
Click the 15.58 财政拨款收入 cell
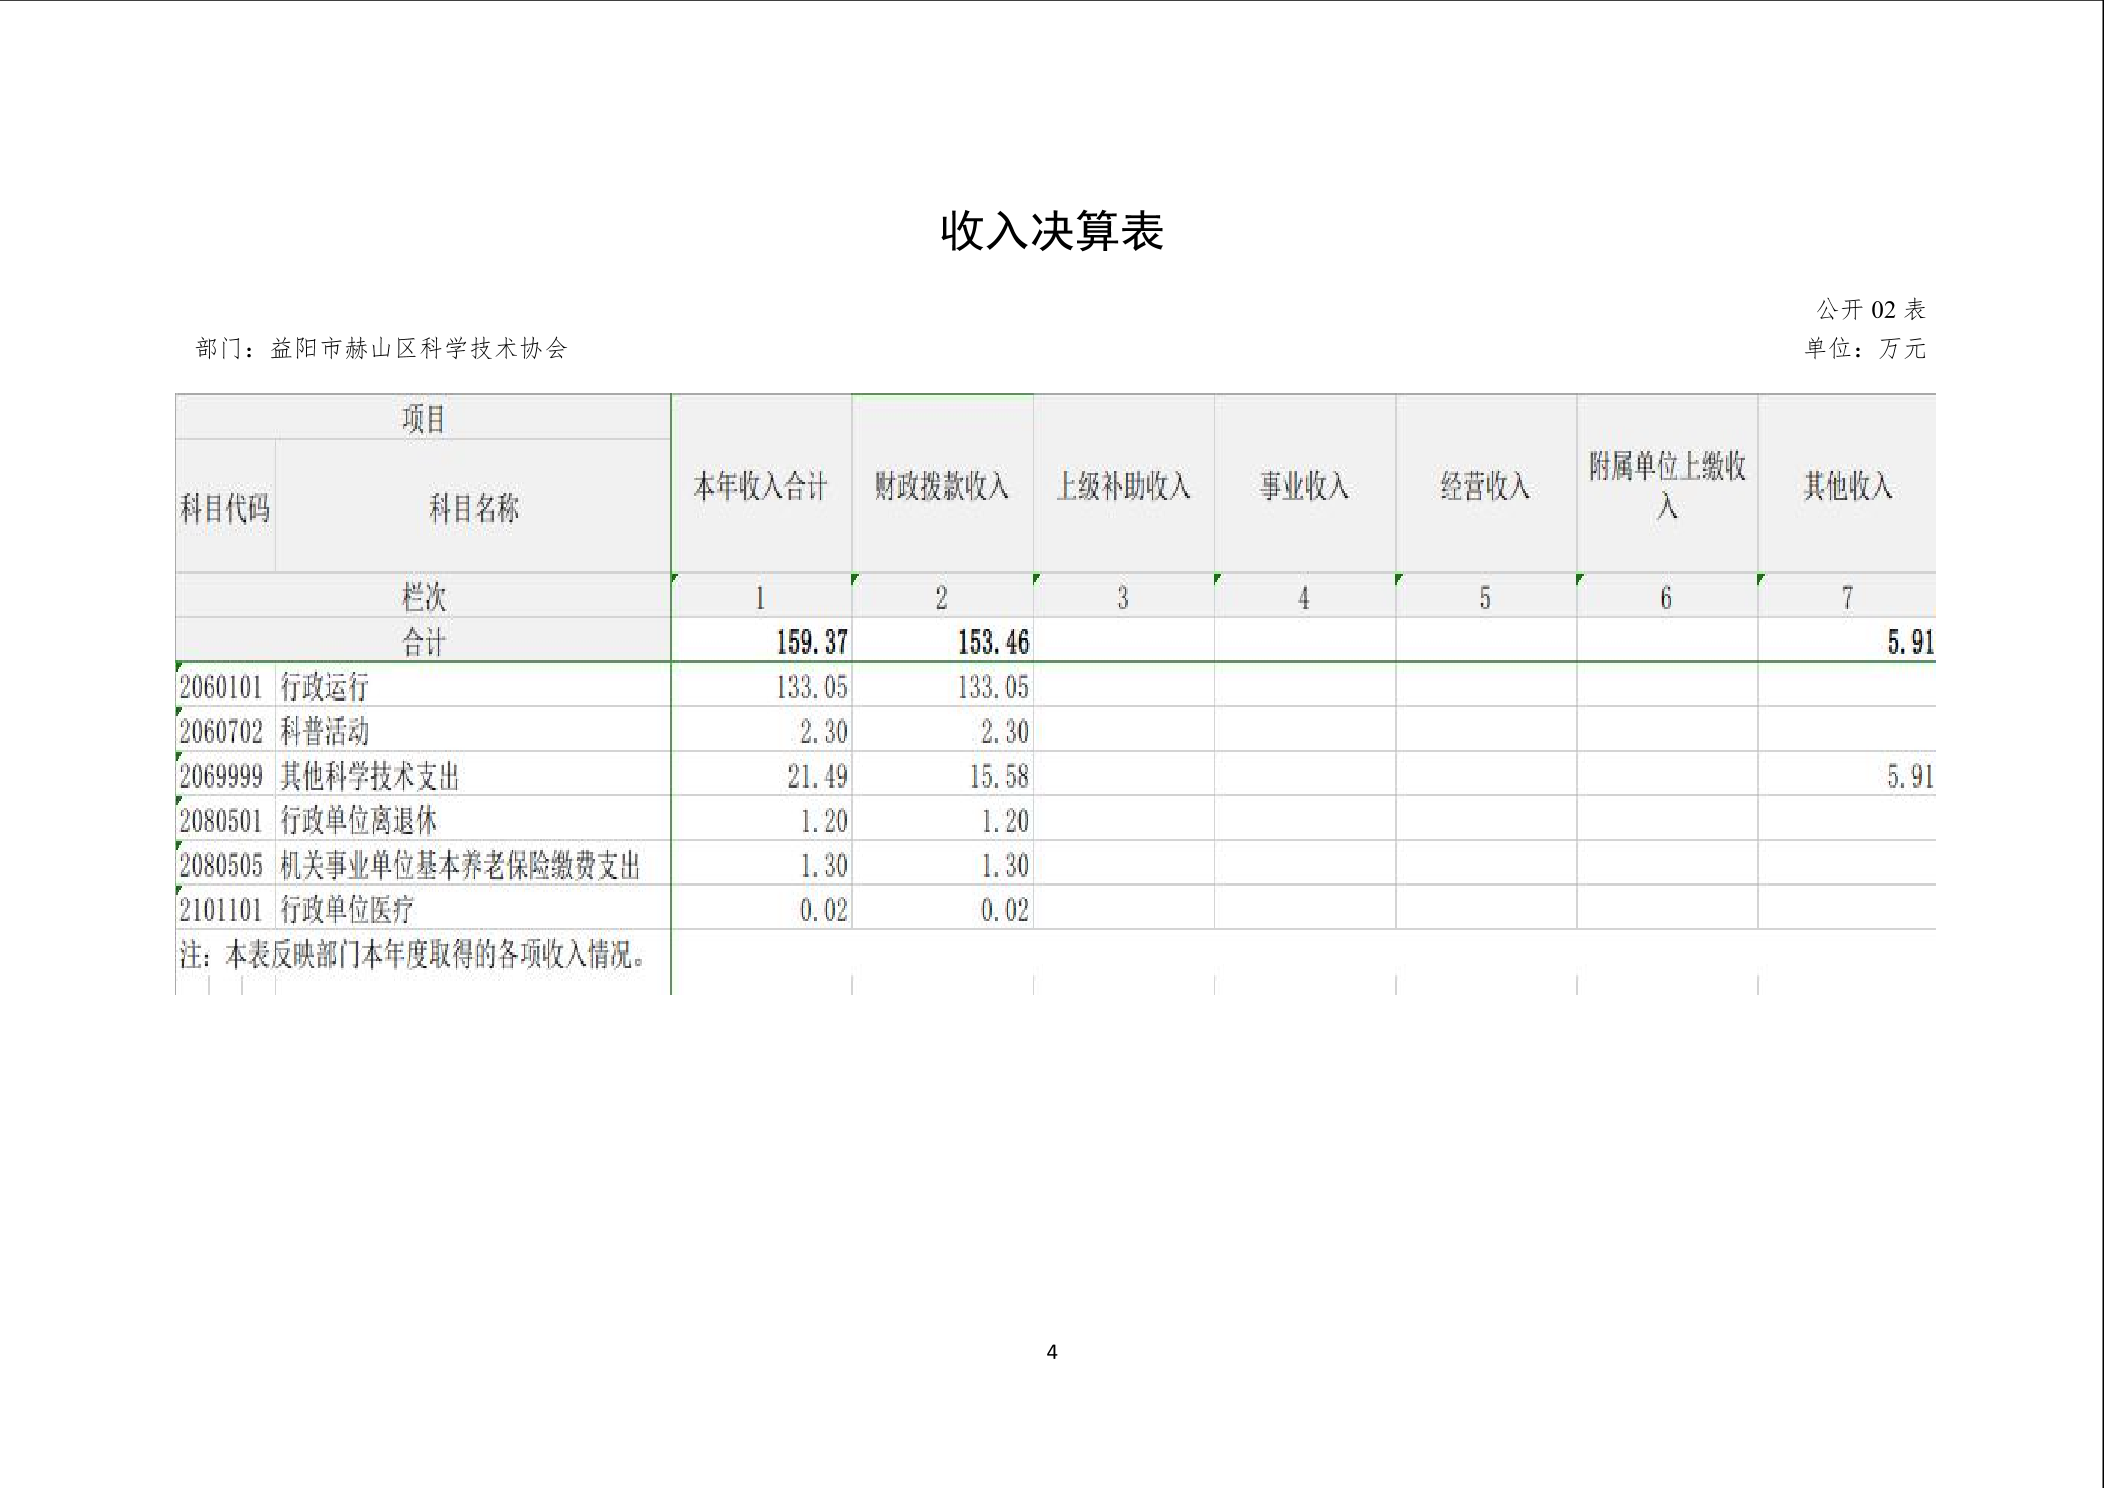[998, 776]
